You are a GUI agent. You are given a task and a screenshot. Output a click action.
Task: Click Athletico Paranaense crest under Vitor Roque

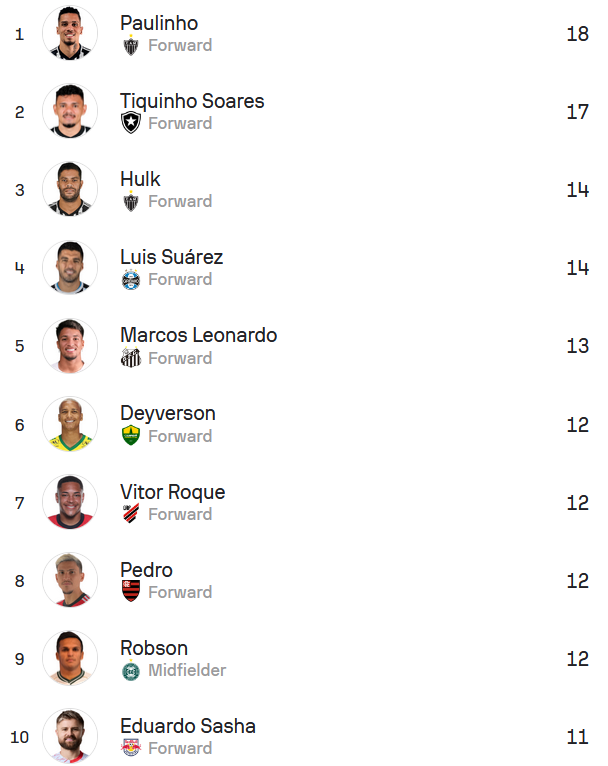coord(131,514)
